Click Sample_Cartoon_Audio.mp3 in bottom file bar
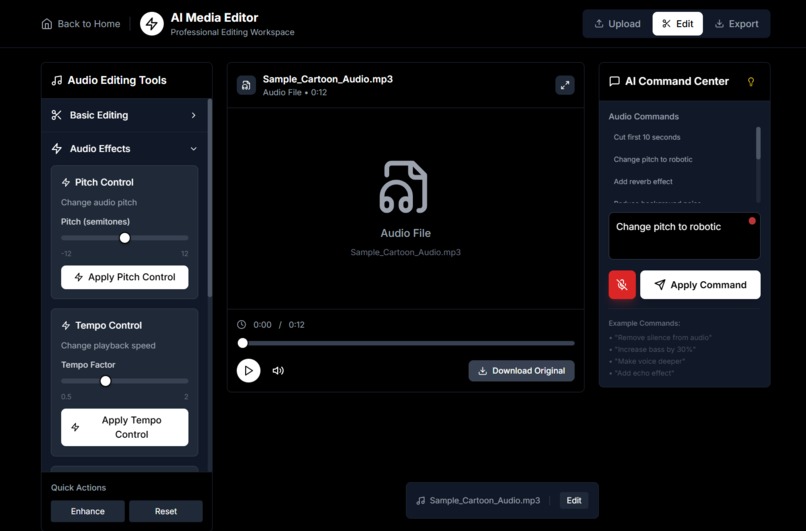The height and width of the screenshot is (531, 806). [485, 501]
